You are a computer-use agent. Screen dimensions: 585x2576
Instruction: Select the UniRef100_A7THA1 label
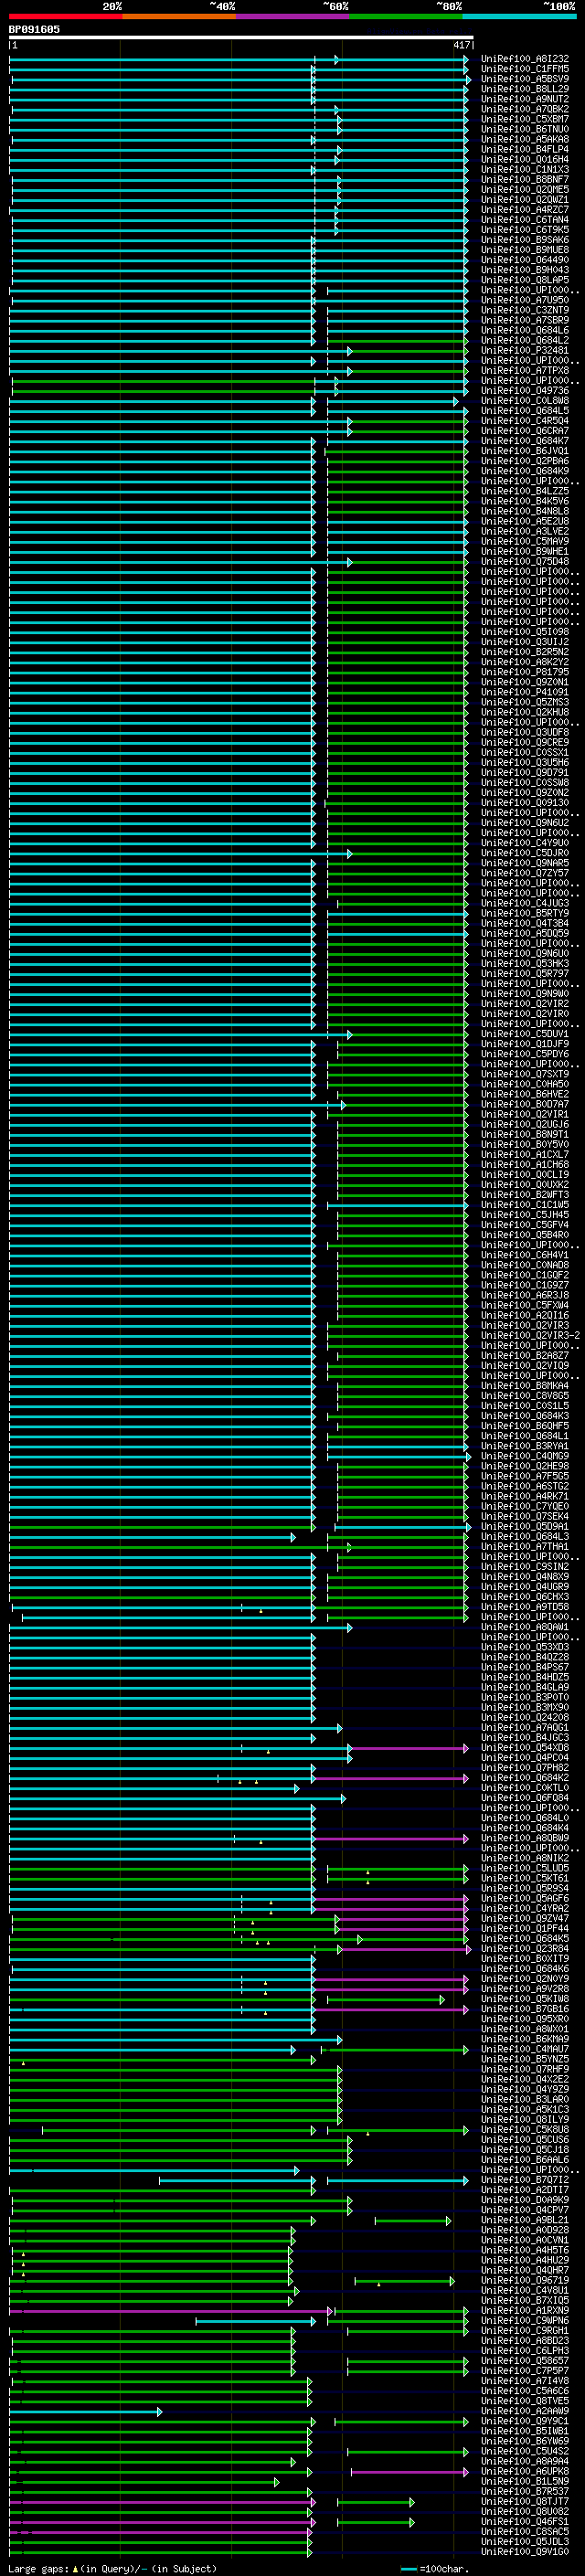525,1547
